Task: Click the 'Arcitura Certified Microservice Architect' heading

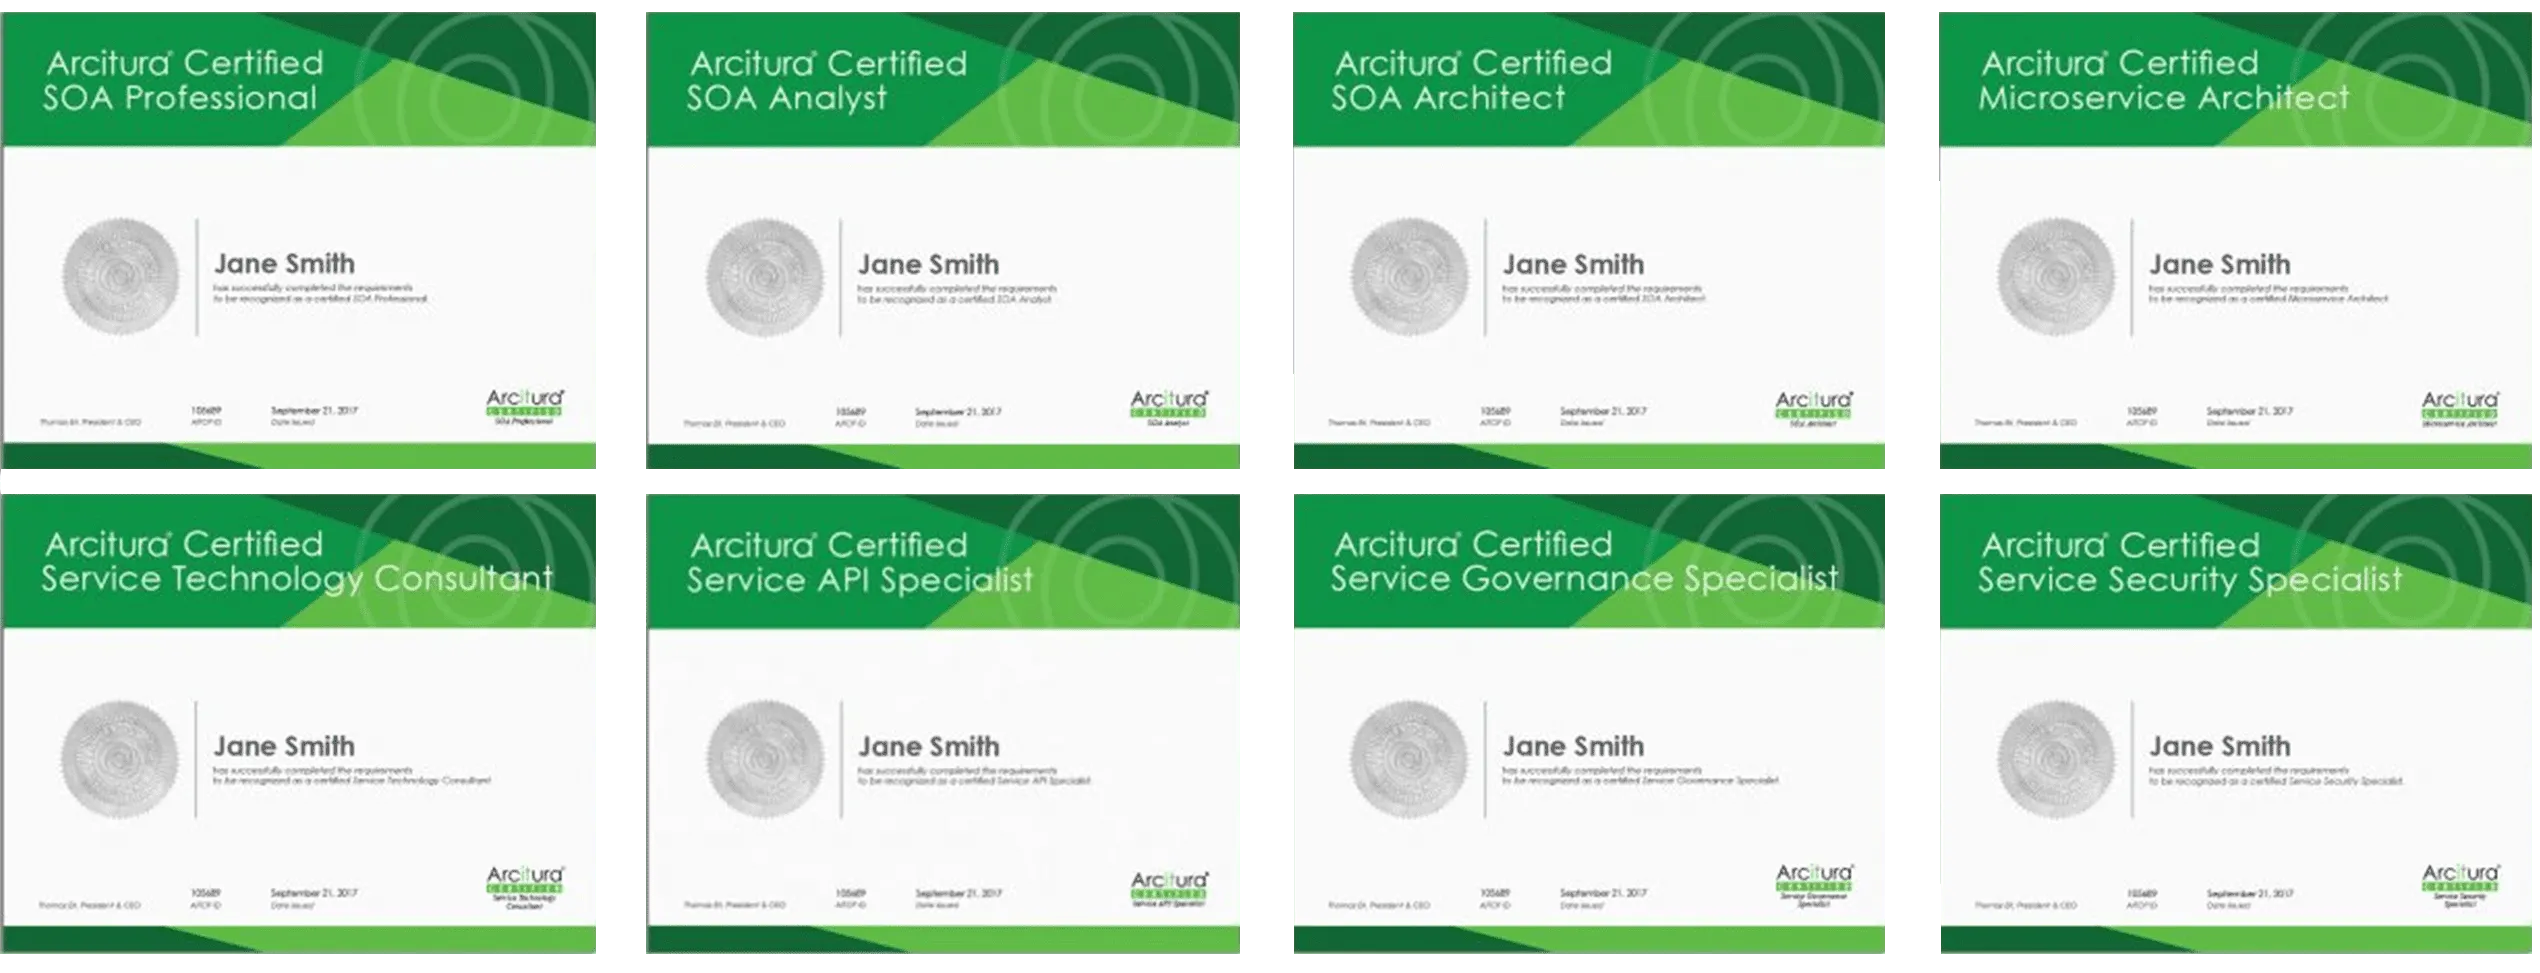Action: [x=2163, y=80]
